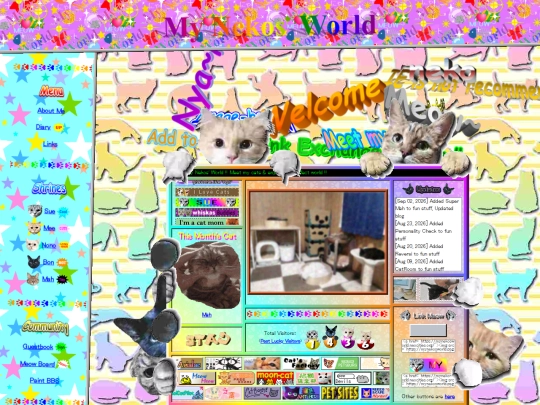540x405 pixels.
Task: Click the rainbow cat blinkie banner
Action: 207,202
